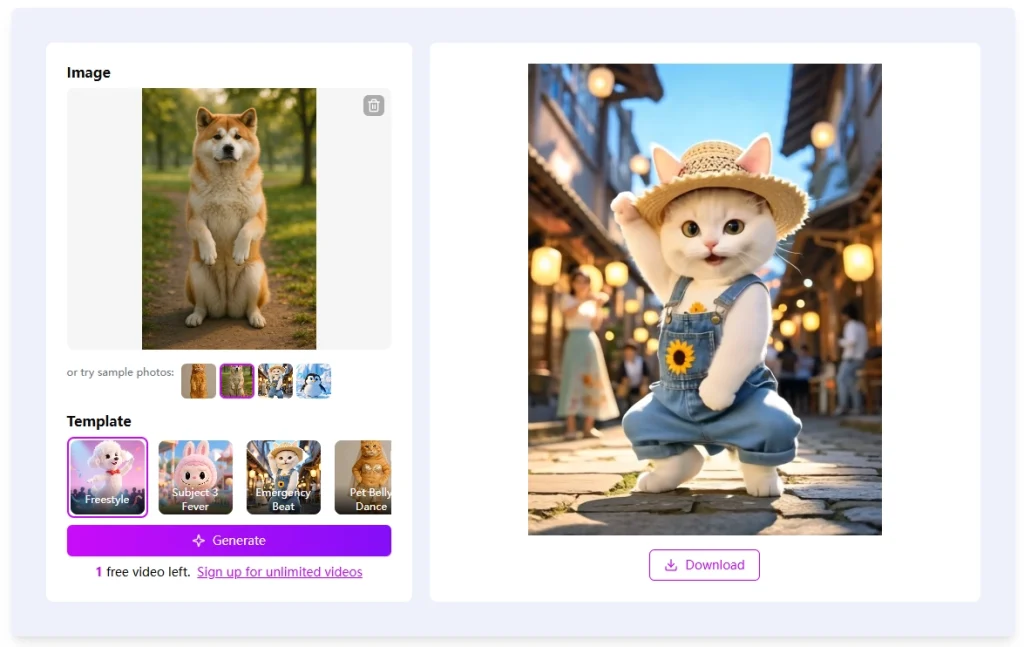Click the Image section heading
Screen dimensions: 1024x647
(x=89, y=72)
